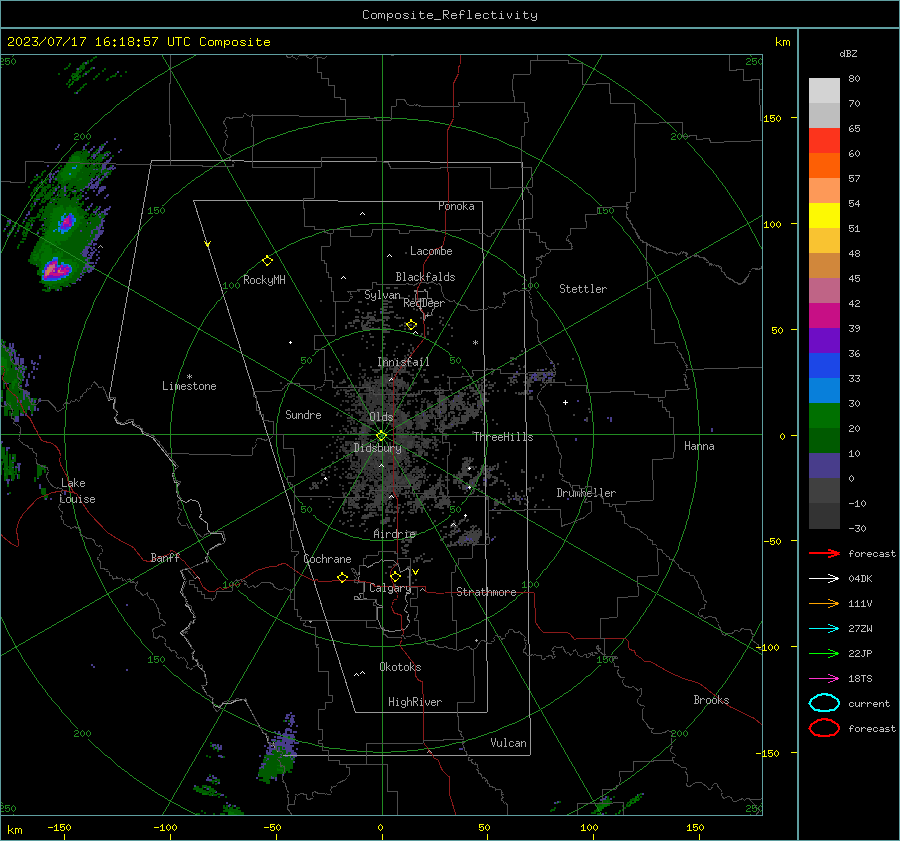Select the Cochrane label

pyautogui.click(x=327, y=559)
